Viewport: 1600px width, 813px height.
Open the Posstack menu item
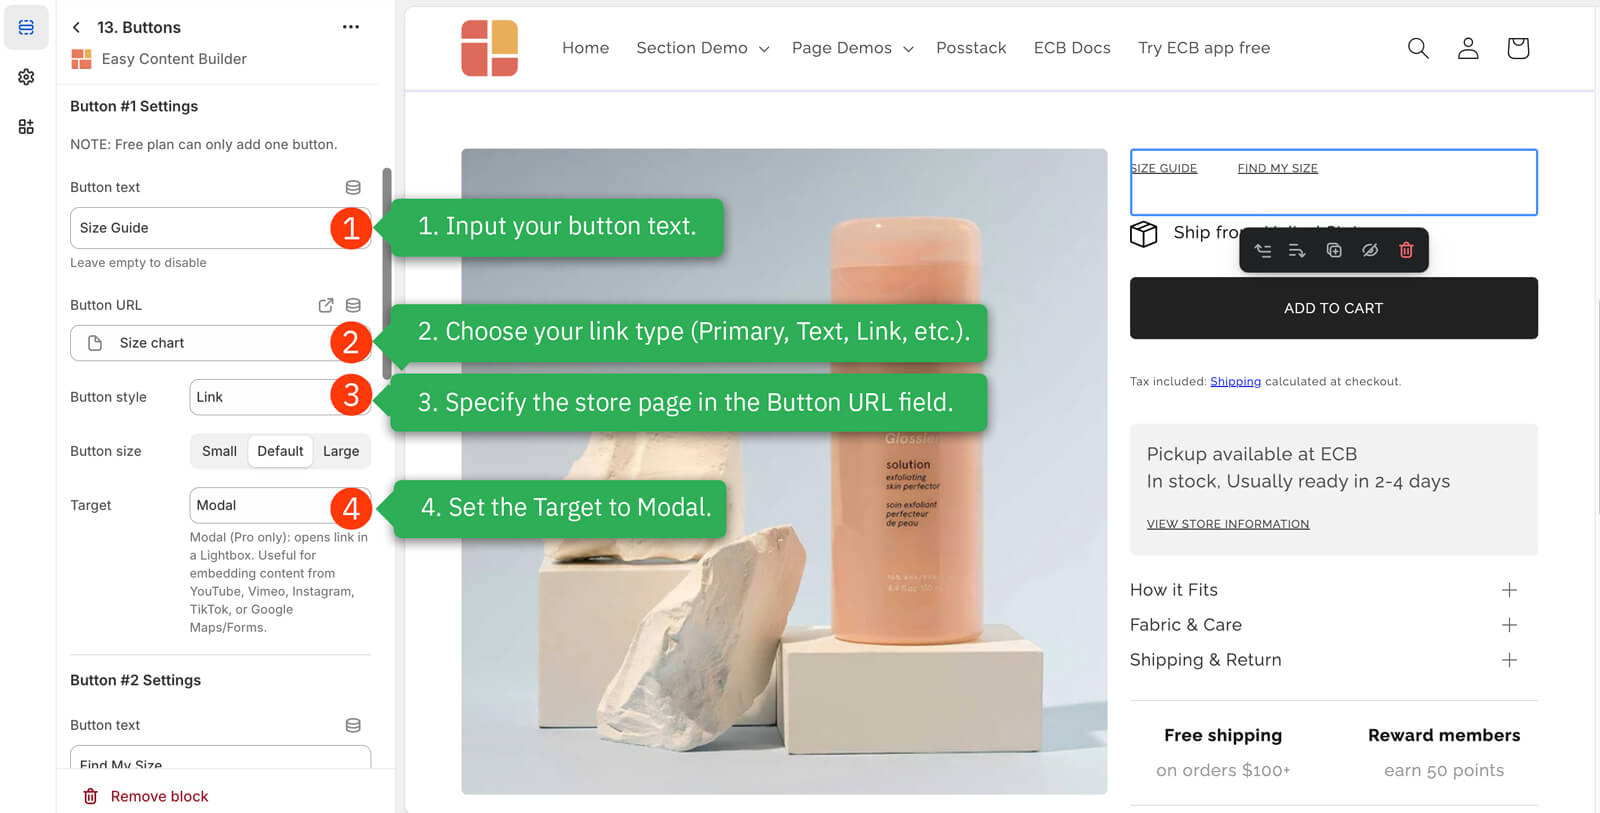[970, 48]
